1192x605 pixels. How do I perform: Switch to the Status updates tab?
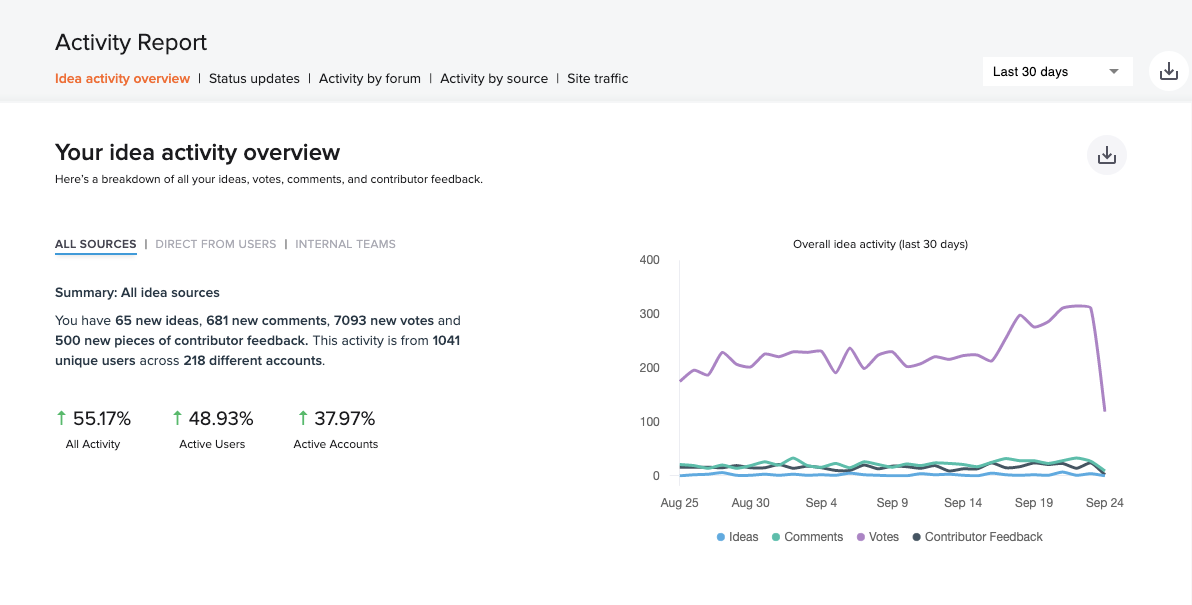254,79
